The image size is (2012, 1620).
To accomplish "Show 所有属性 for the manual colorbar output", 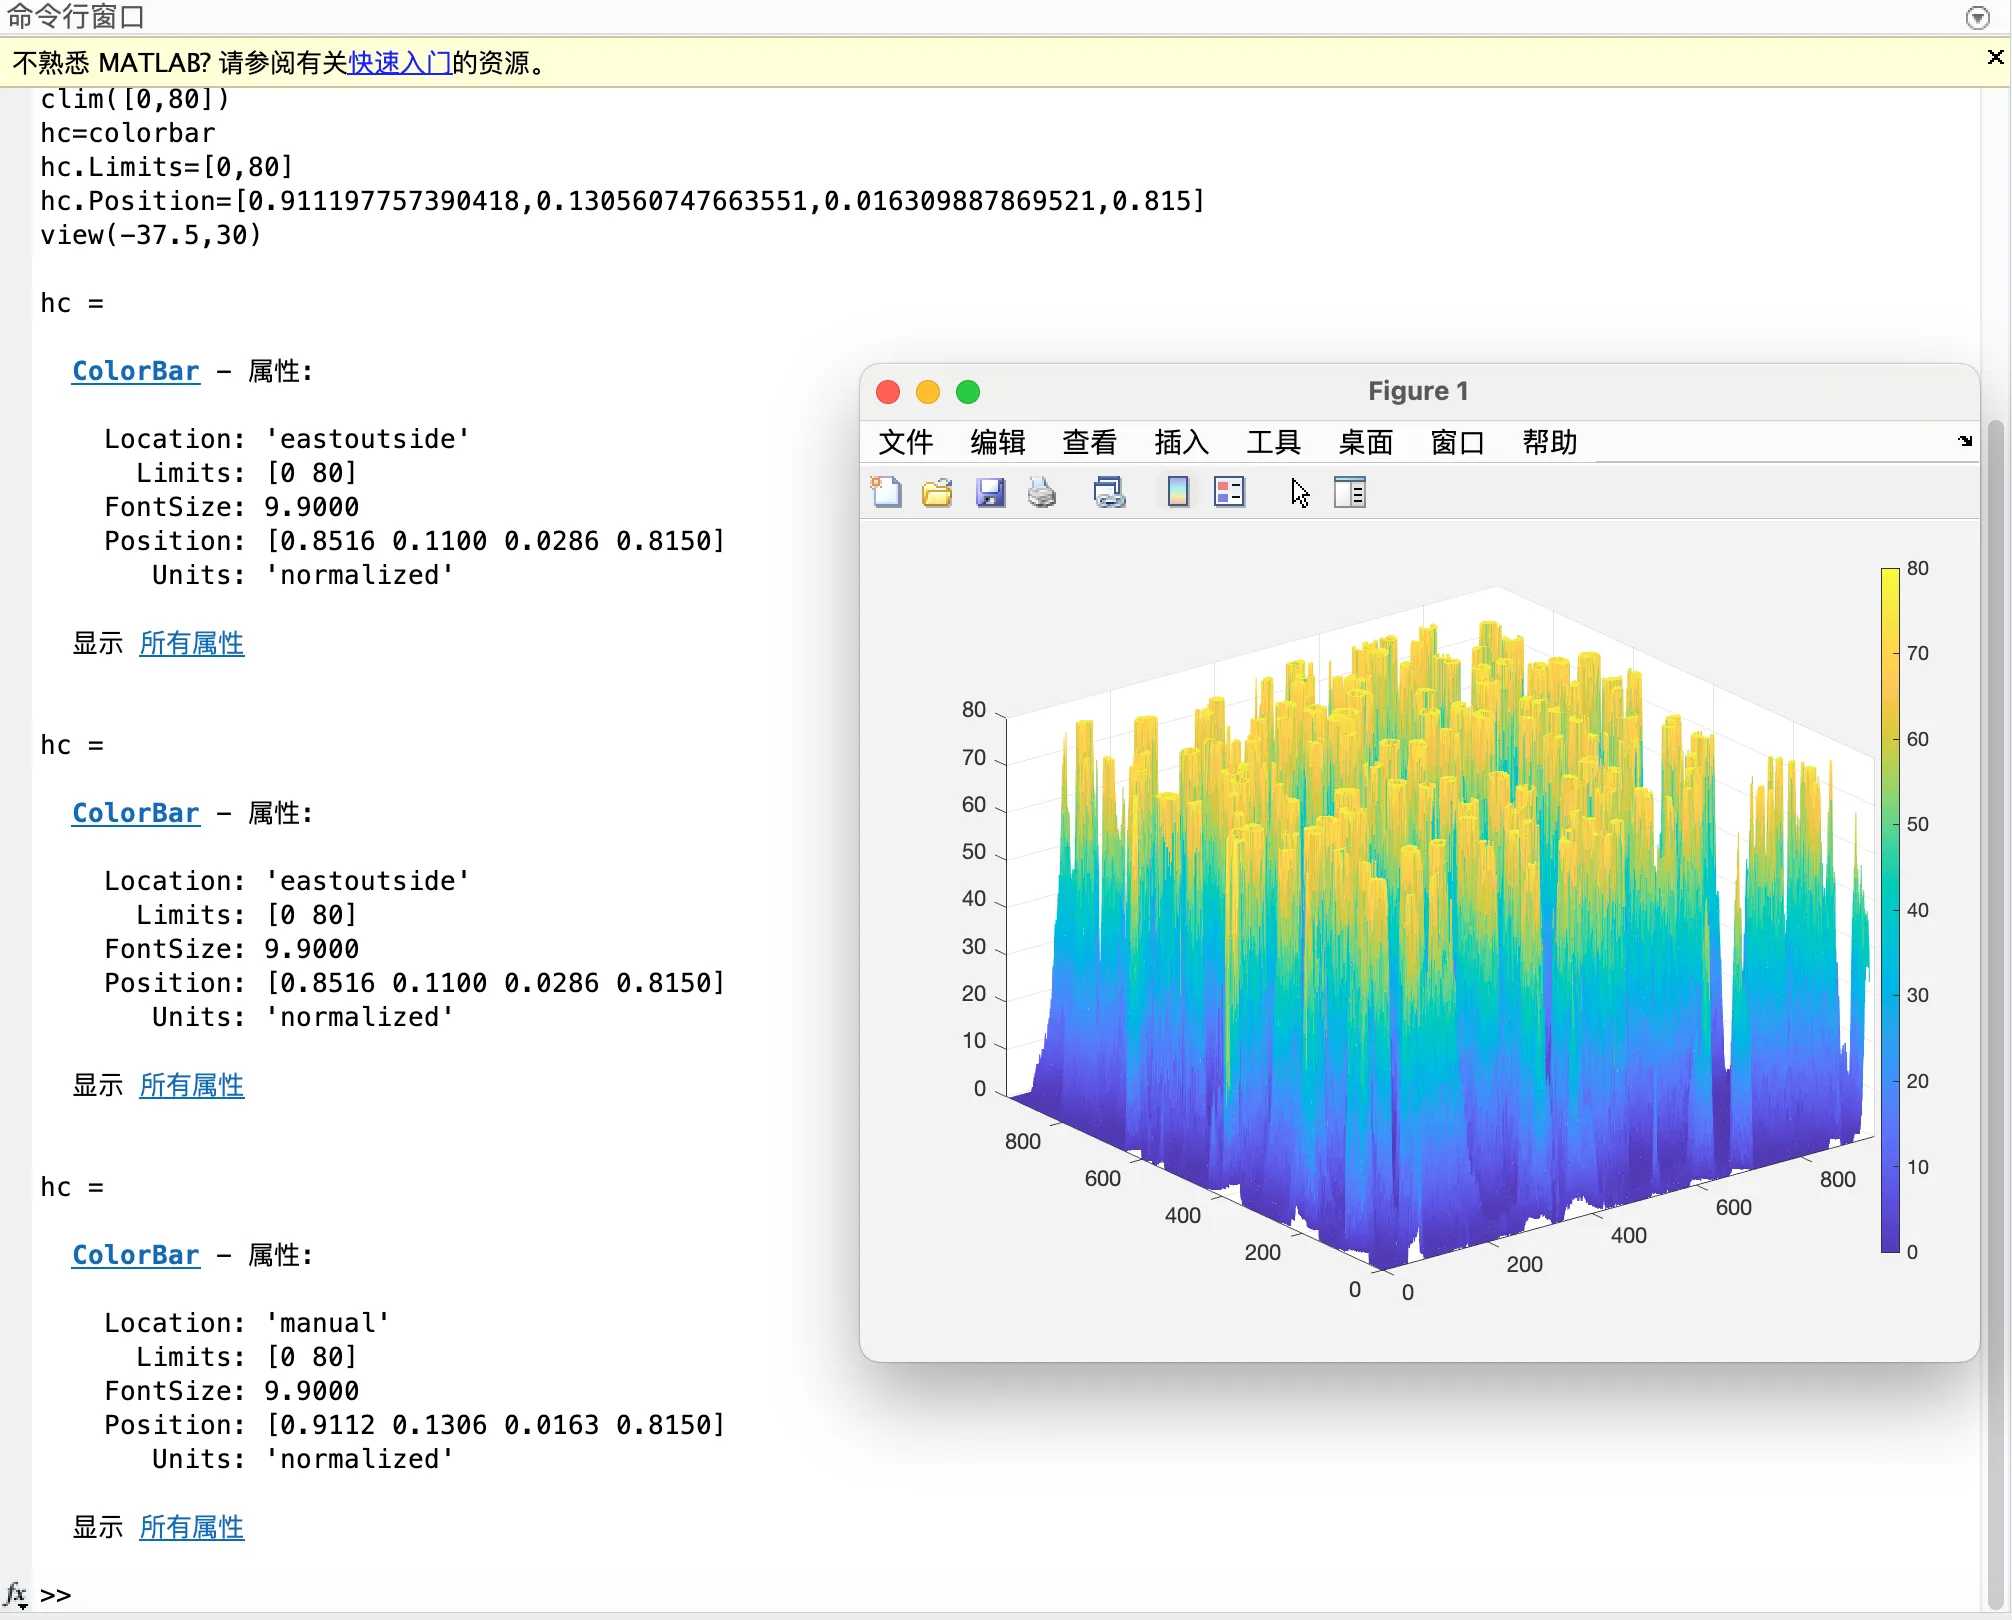I will point(192,1527).
